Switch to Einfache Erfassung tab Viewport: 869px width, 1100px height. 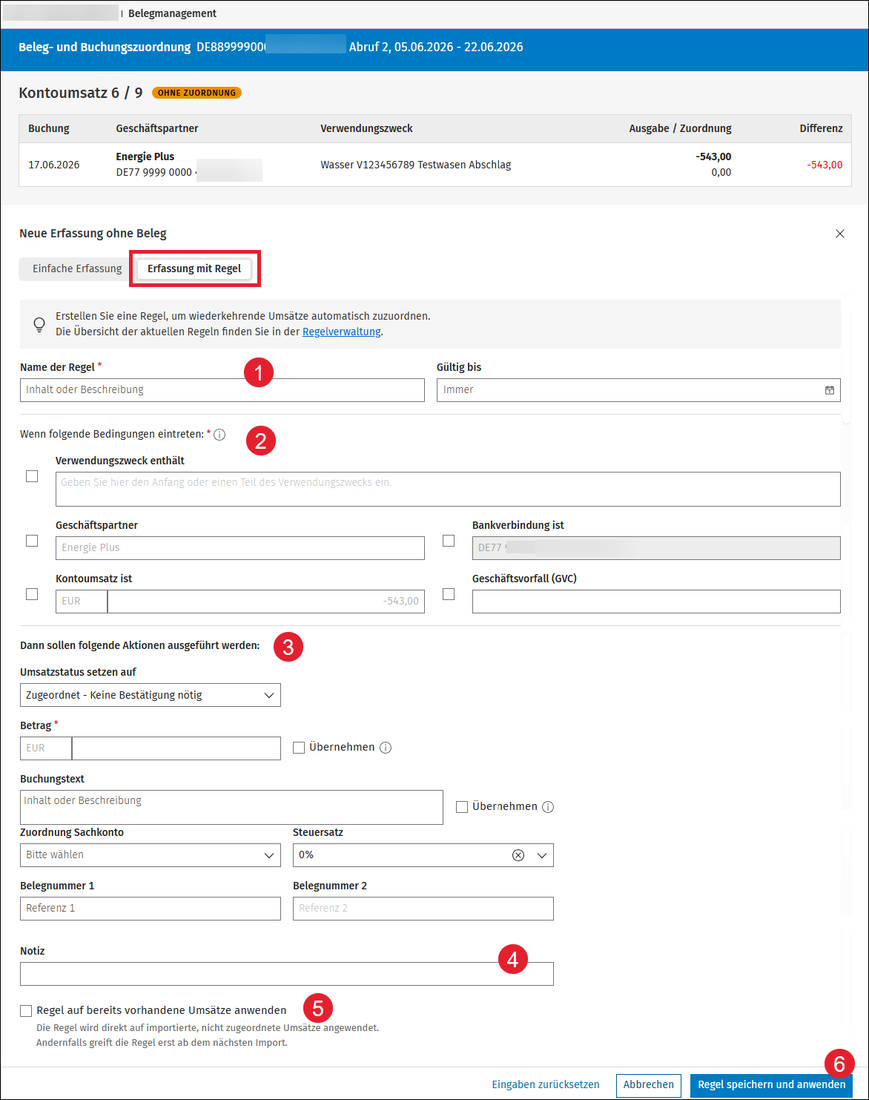coord(77,269)
